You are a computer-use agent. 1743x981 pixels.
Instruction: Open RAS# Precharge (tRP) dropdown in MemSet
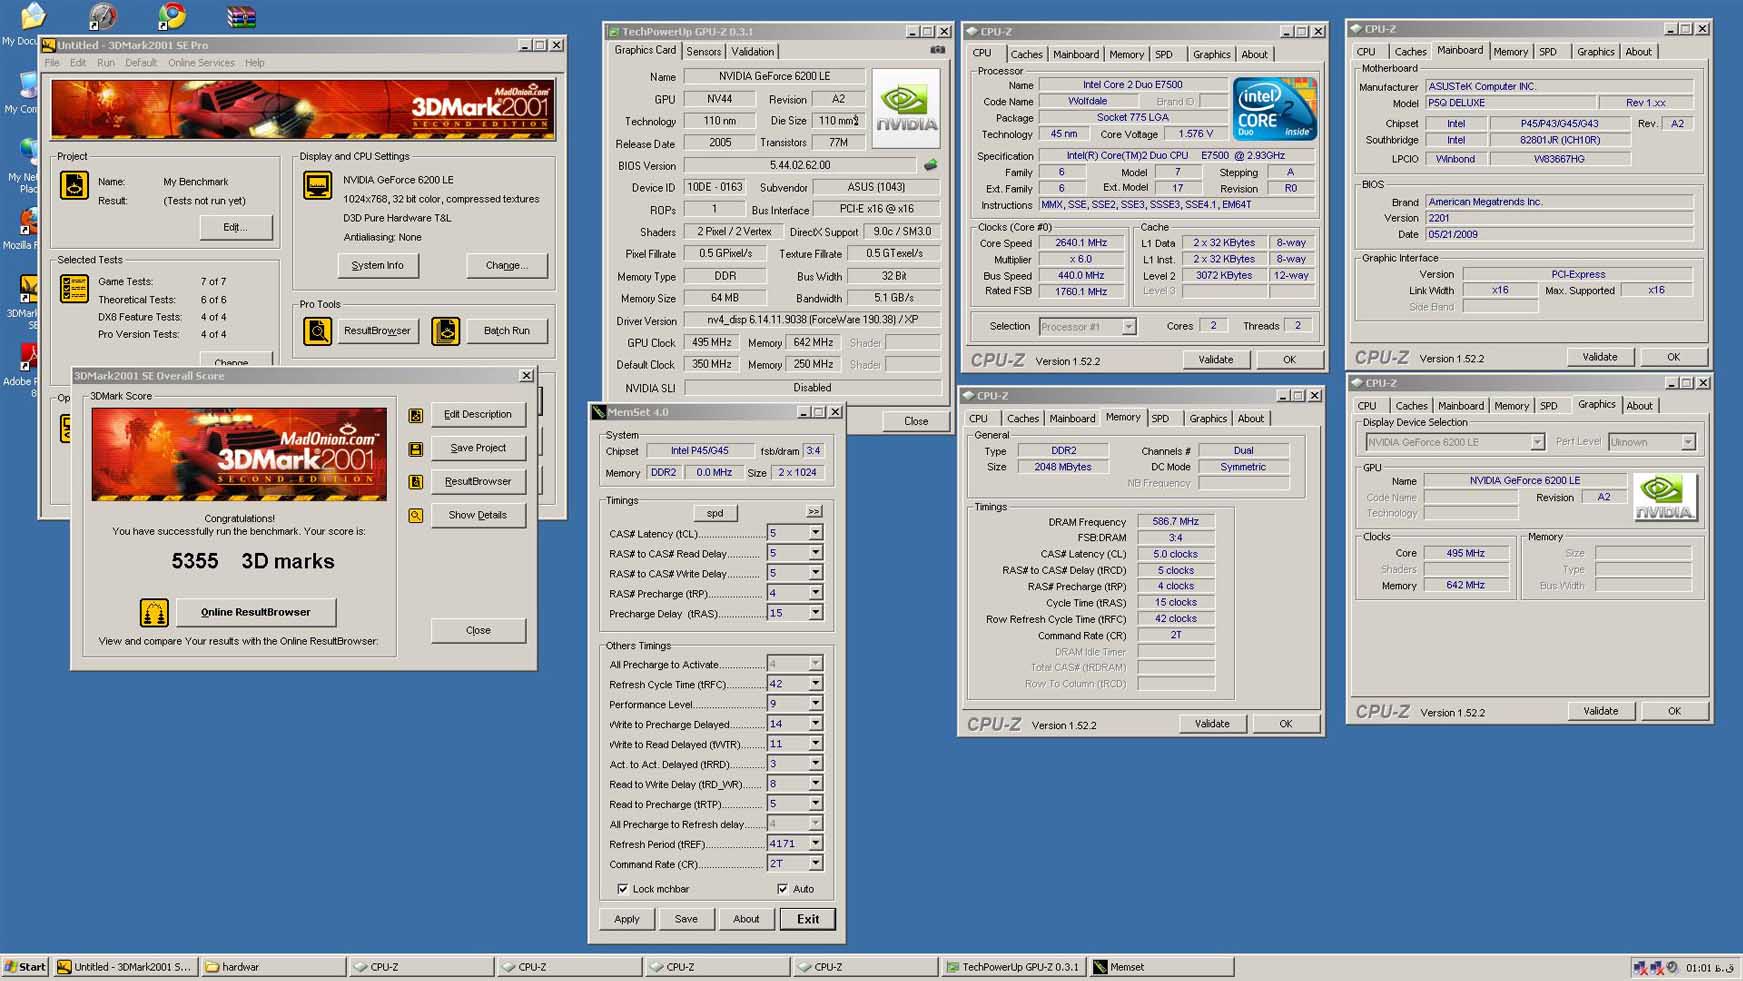click(815, 593)
